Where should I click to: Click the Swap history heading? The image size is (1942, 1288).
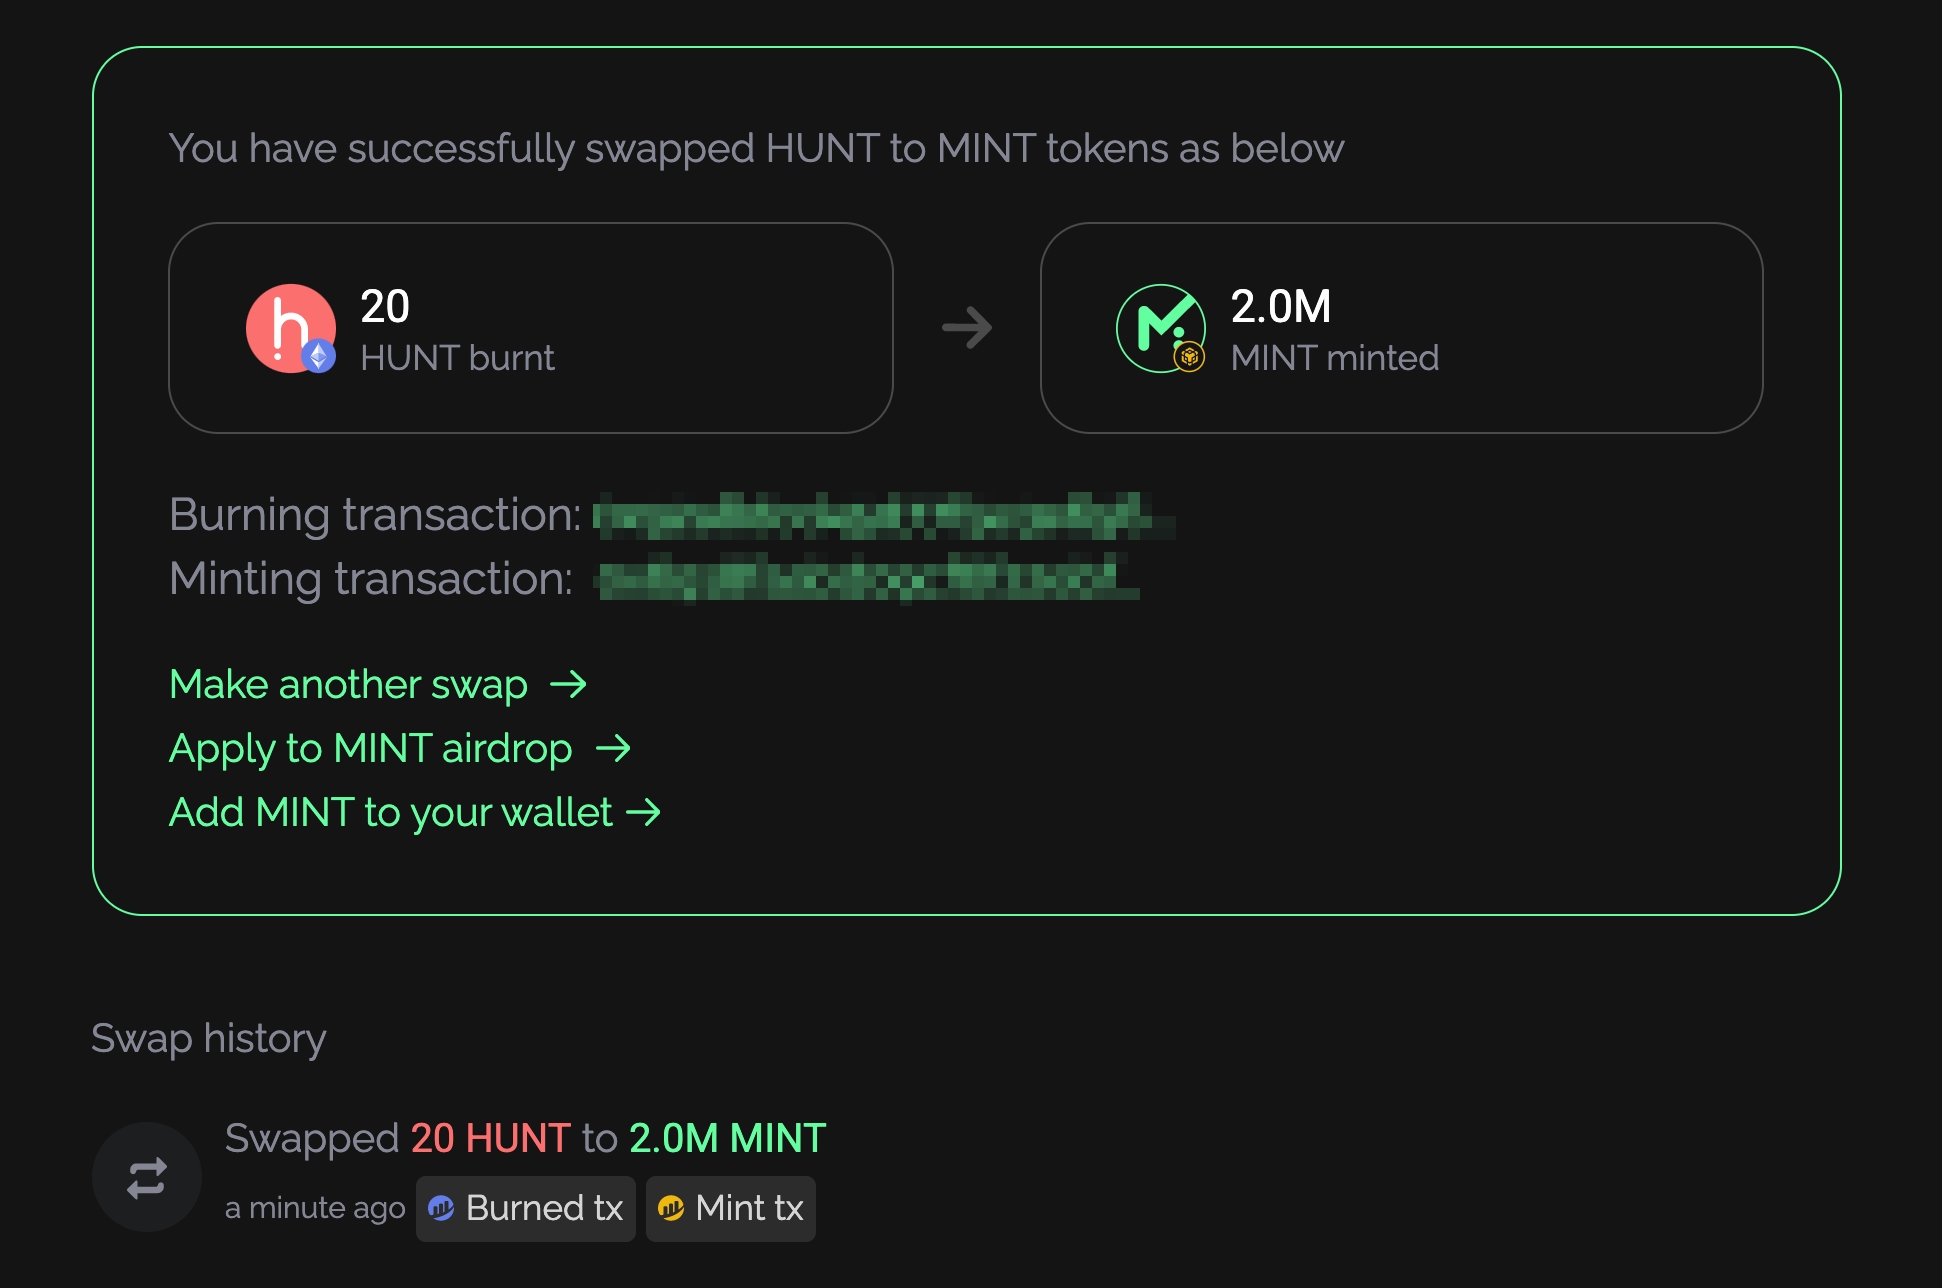(209, 1038)
